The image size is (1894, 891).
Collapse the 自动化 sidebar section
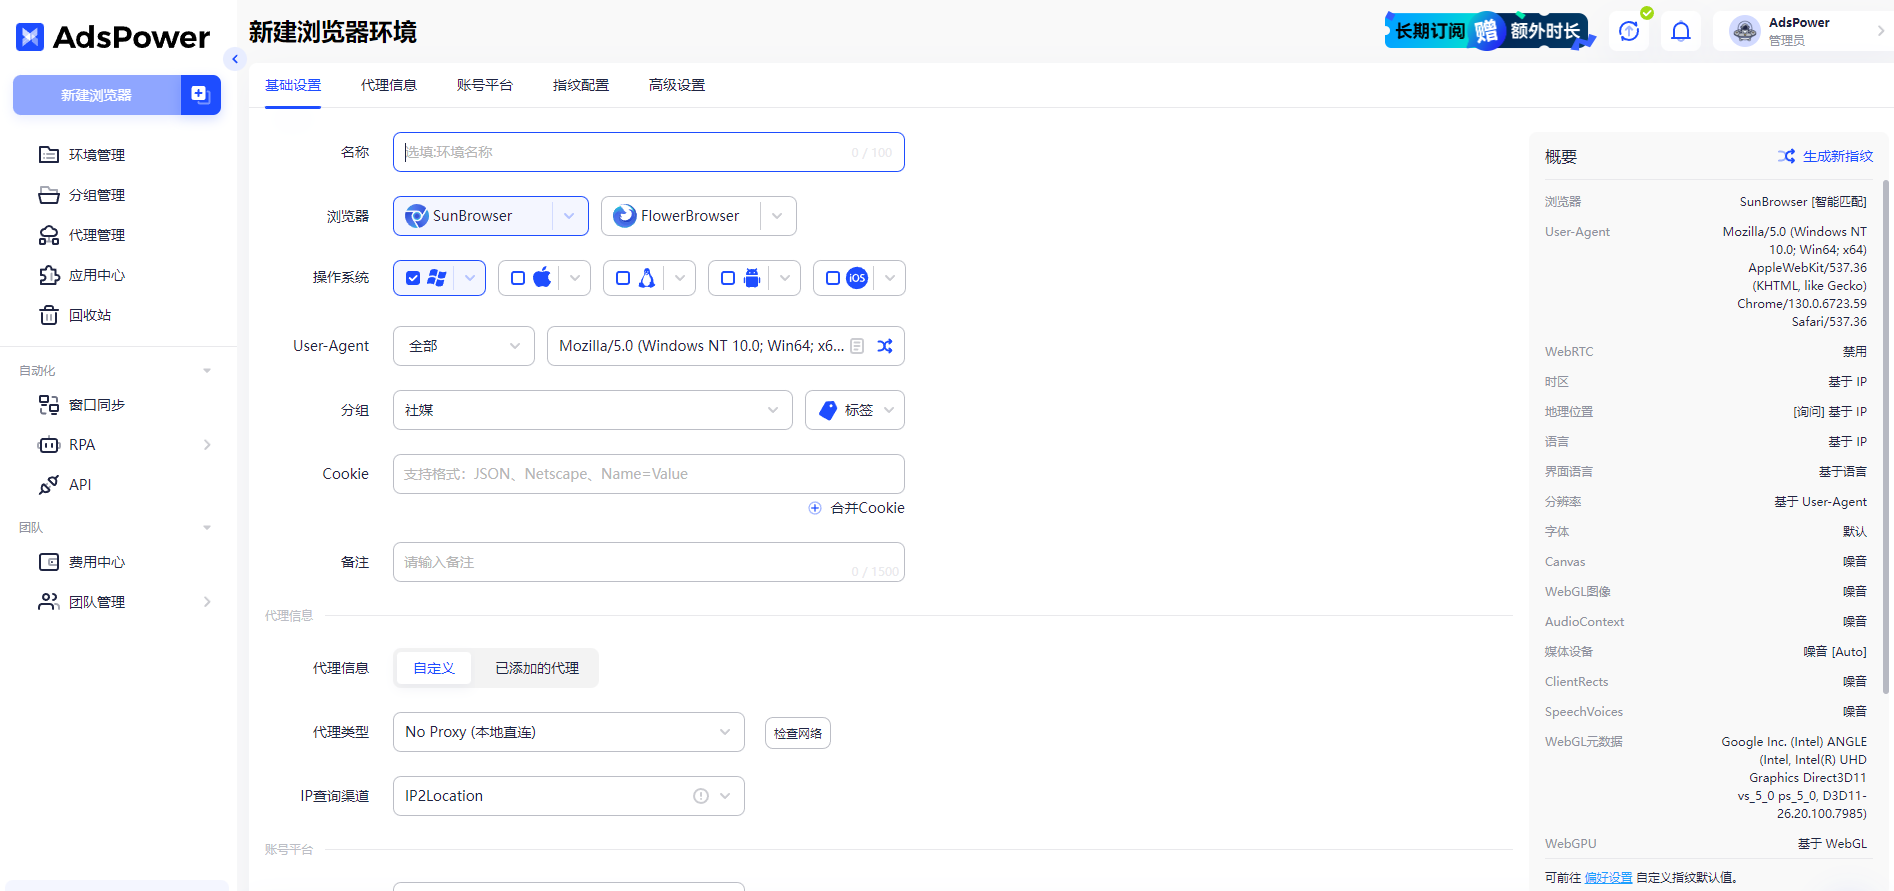(207, 371)
